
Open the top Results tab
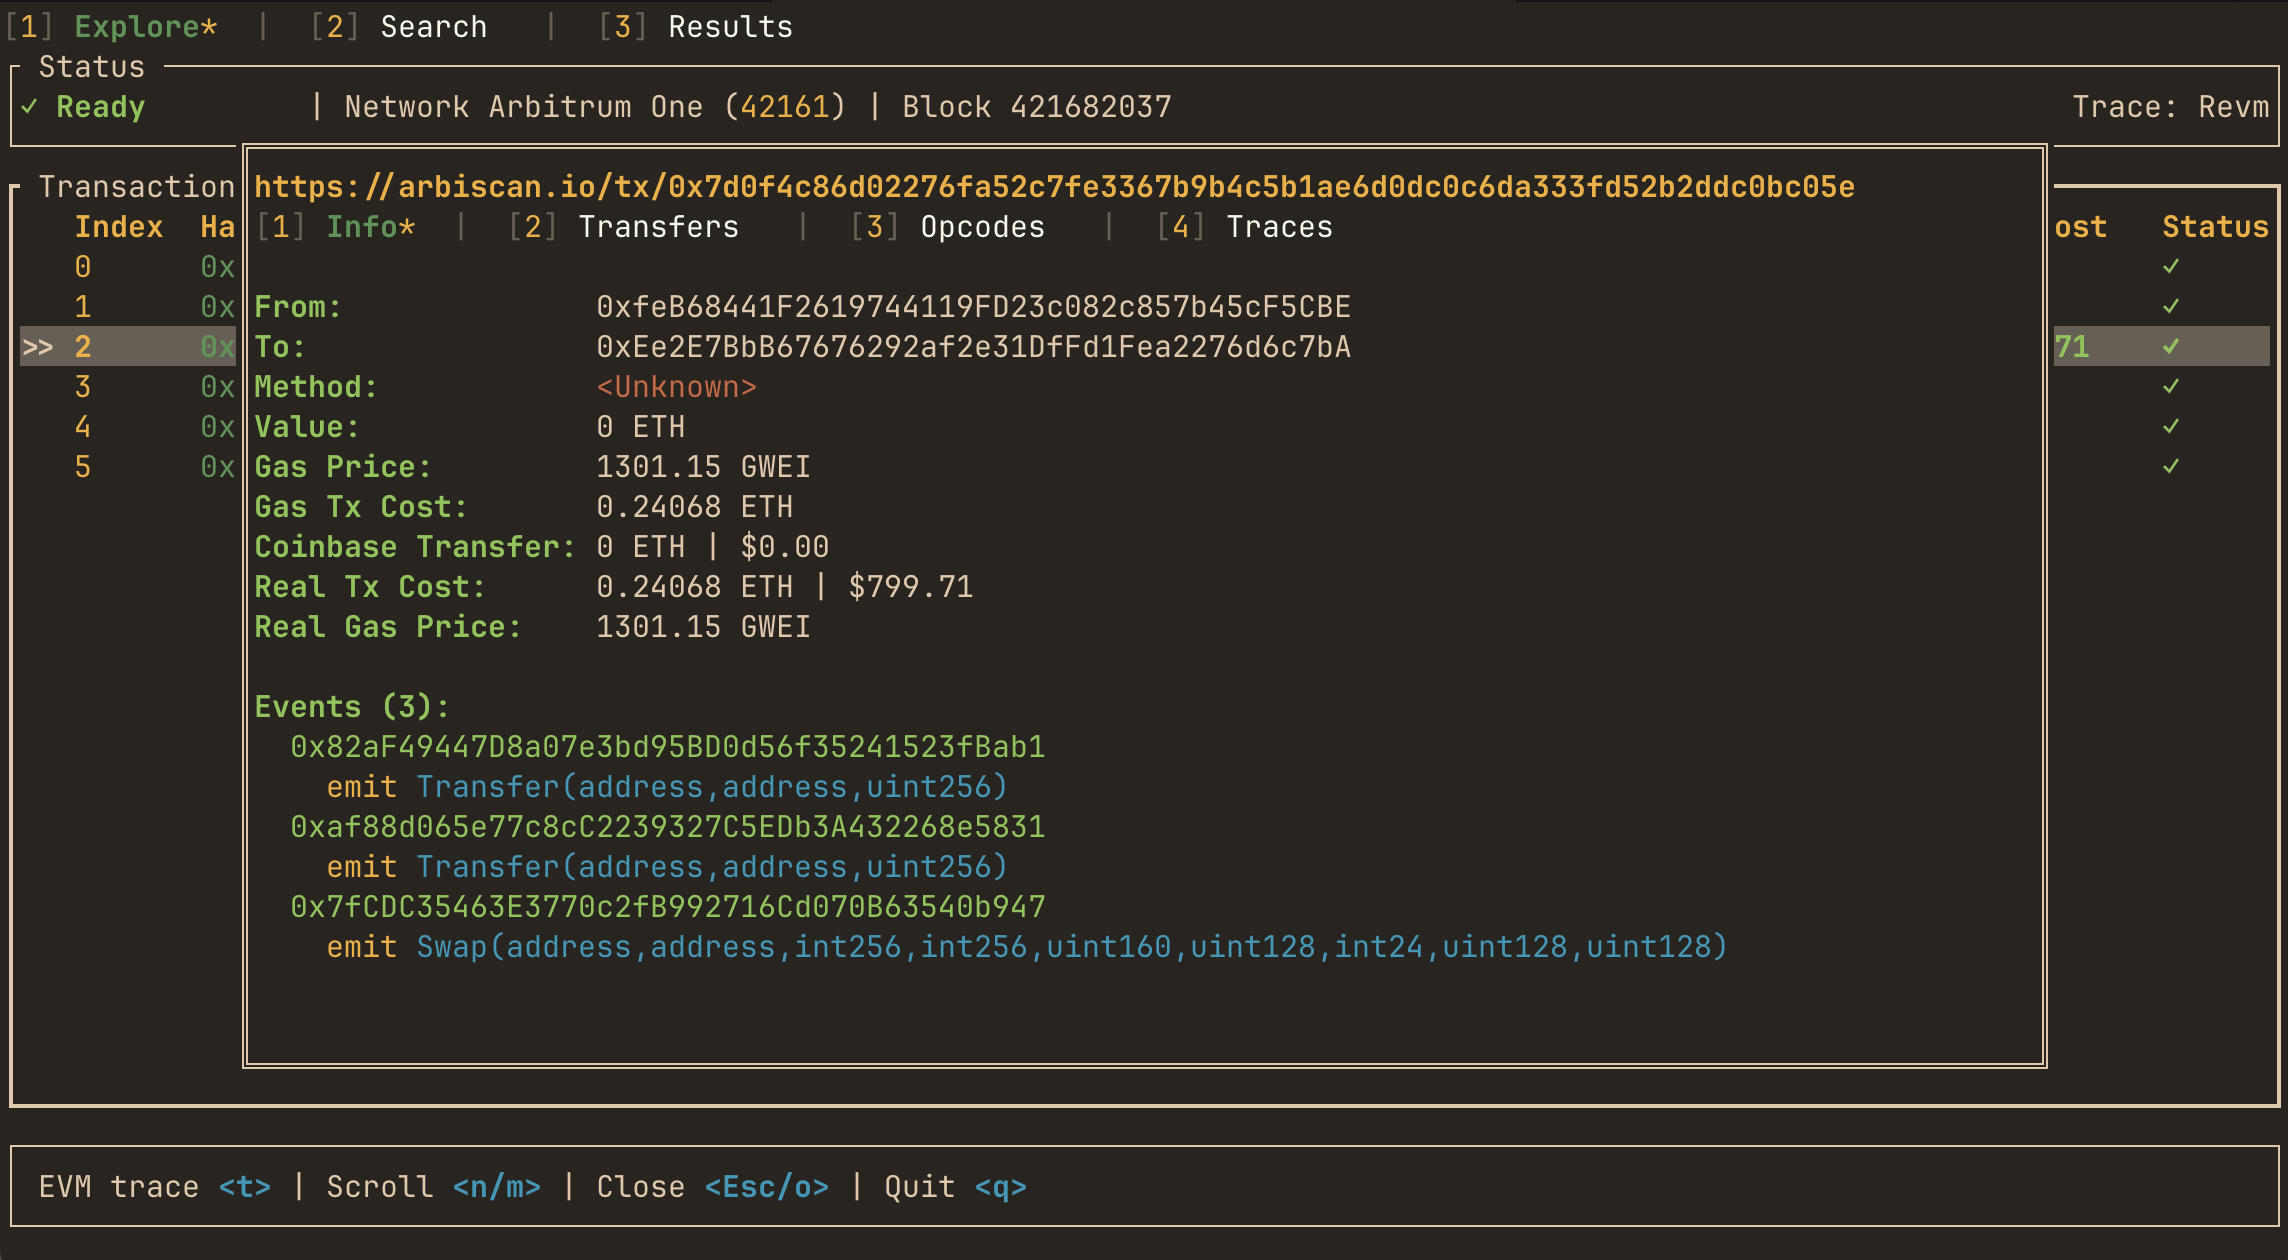pos(729,27)
